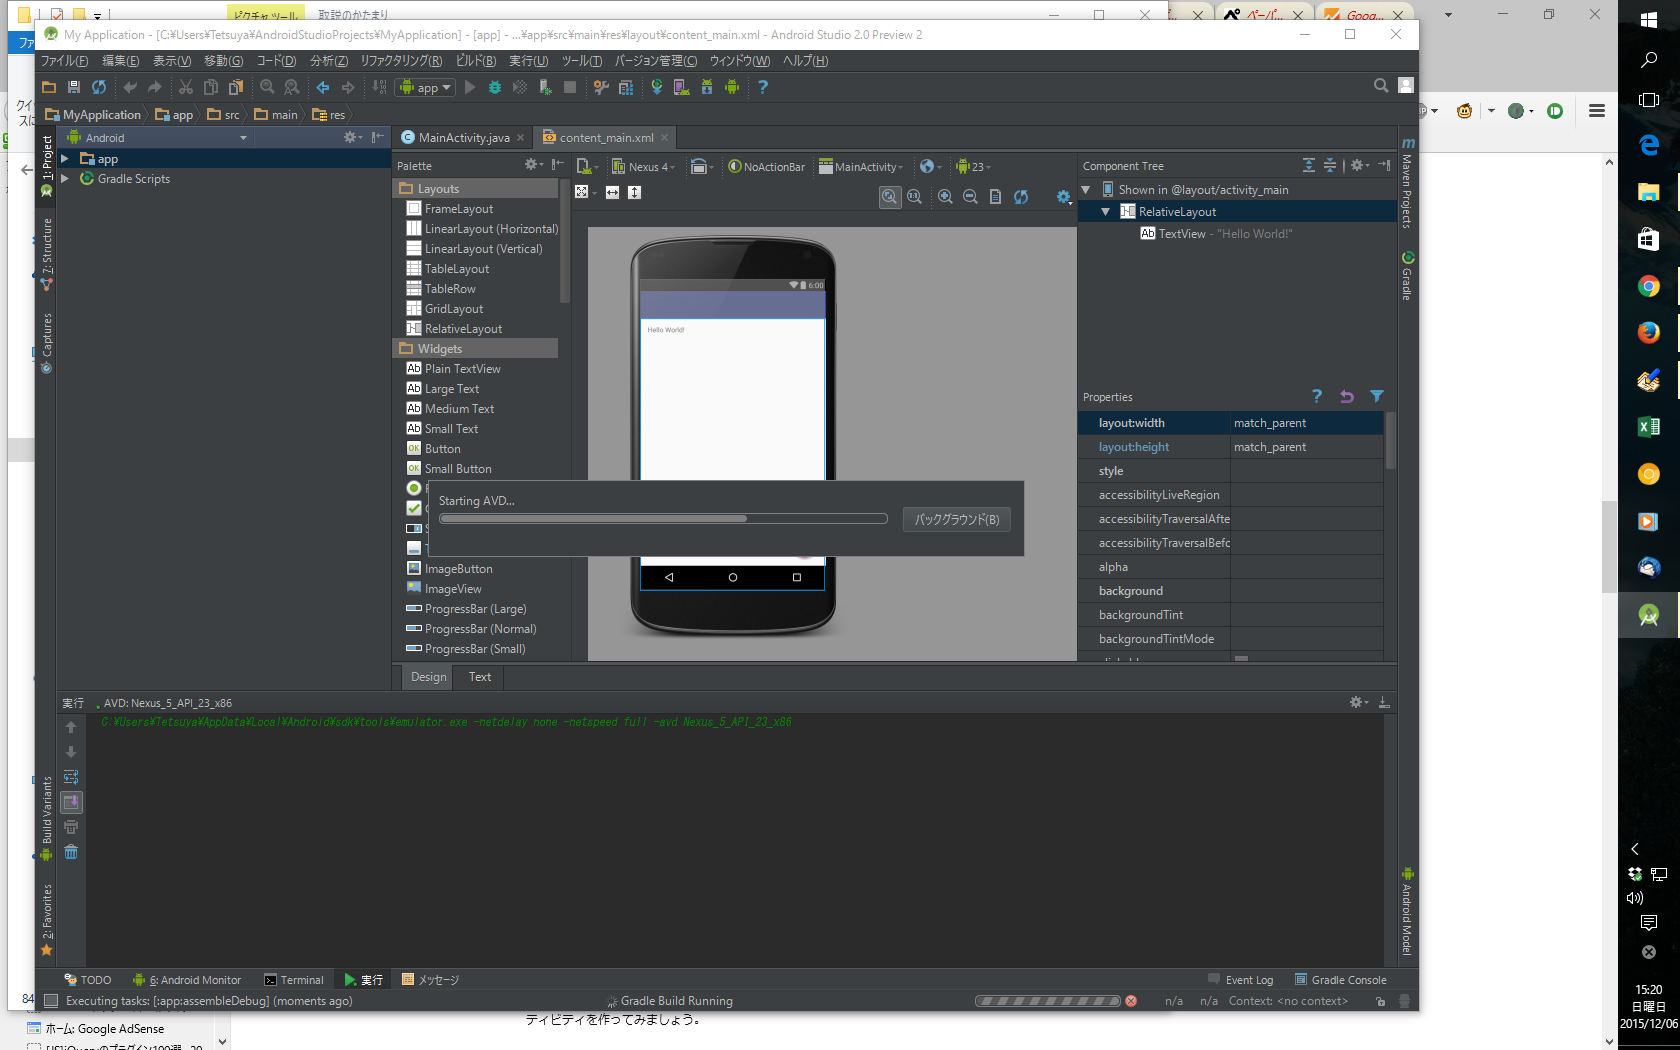Open the SDK Manager icon
The width and height of the screenshot is (1680, 1050).
(x=707, y=88)
